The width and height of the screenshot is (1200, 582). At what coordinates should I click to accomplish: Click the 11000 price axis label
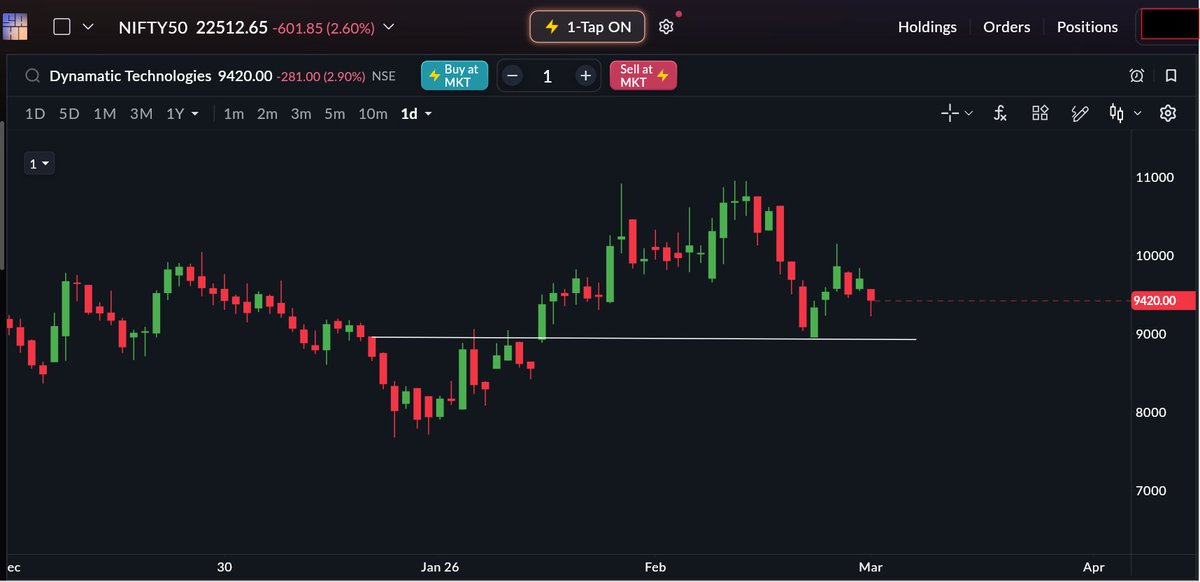pos(1153,177)
